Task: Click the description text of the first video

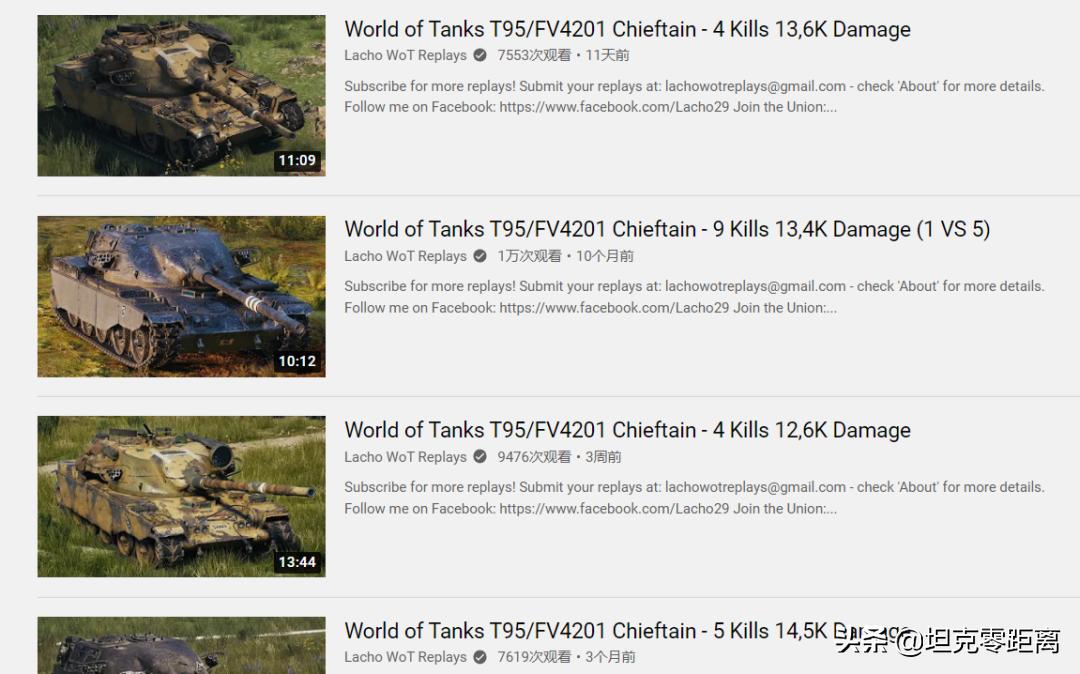Action: coord(694,96)
